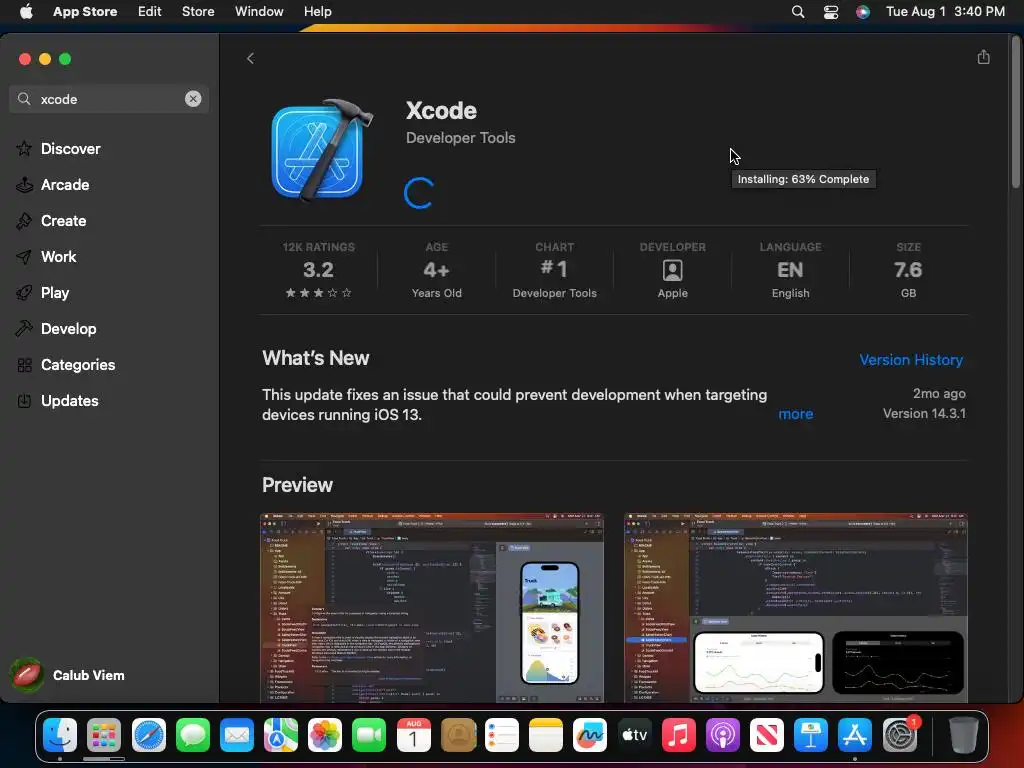Open Reminders from the Dock
1024x768 pixels.
click(x=502, y=735)
